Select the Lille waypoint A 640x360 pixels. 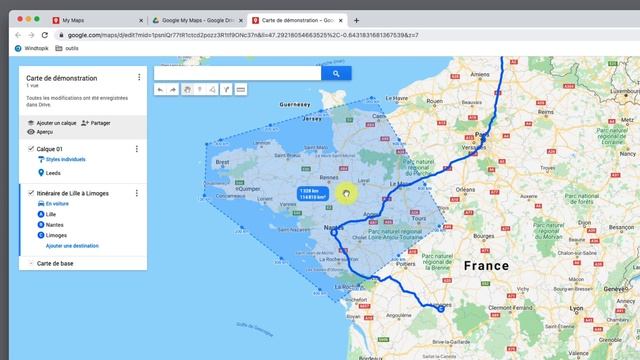click(x=51, y=214)
